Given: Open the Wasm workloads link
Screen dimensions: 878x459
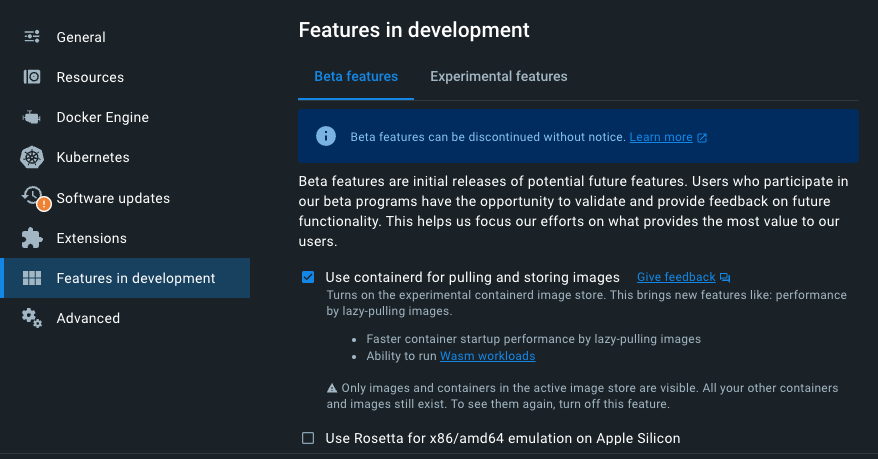Looking at the screenshot, I should click(487, 356).
